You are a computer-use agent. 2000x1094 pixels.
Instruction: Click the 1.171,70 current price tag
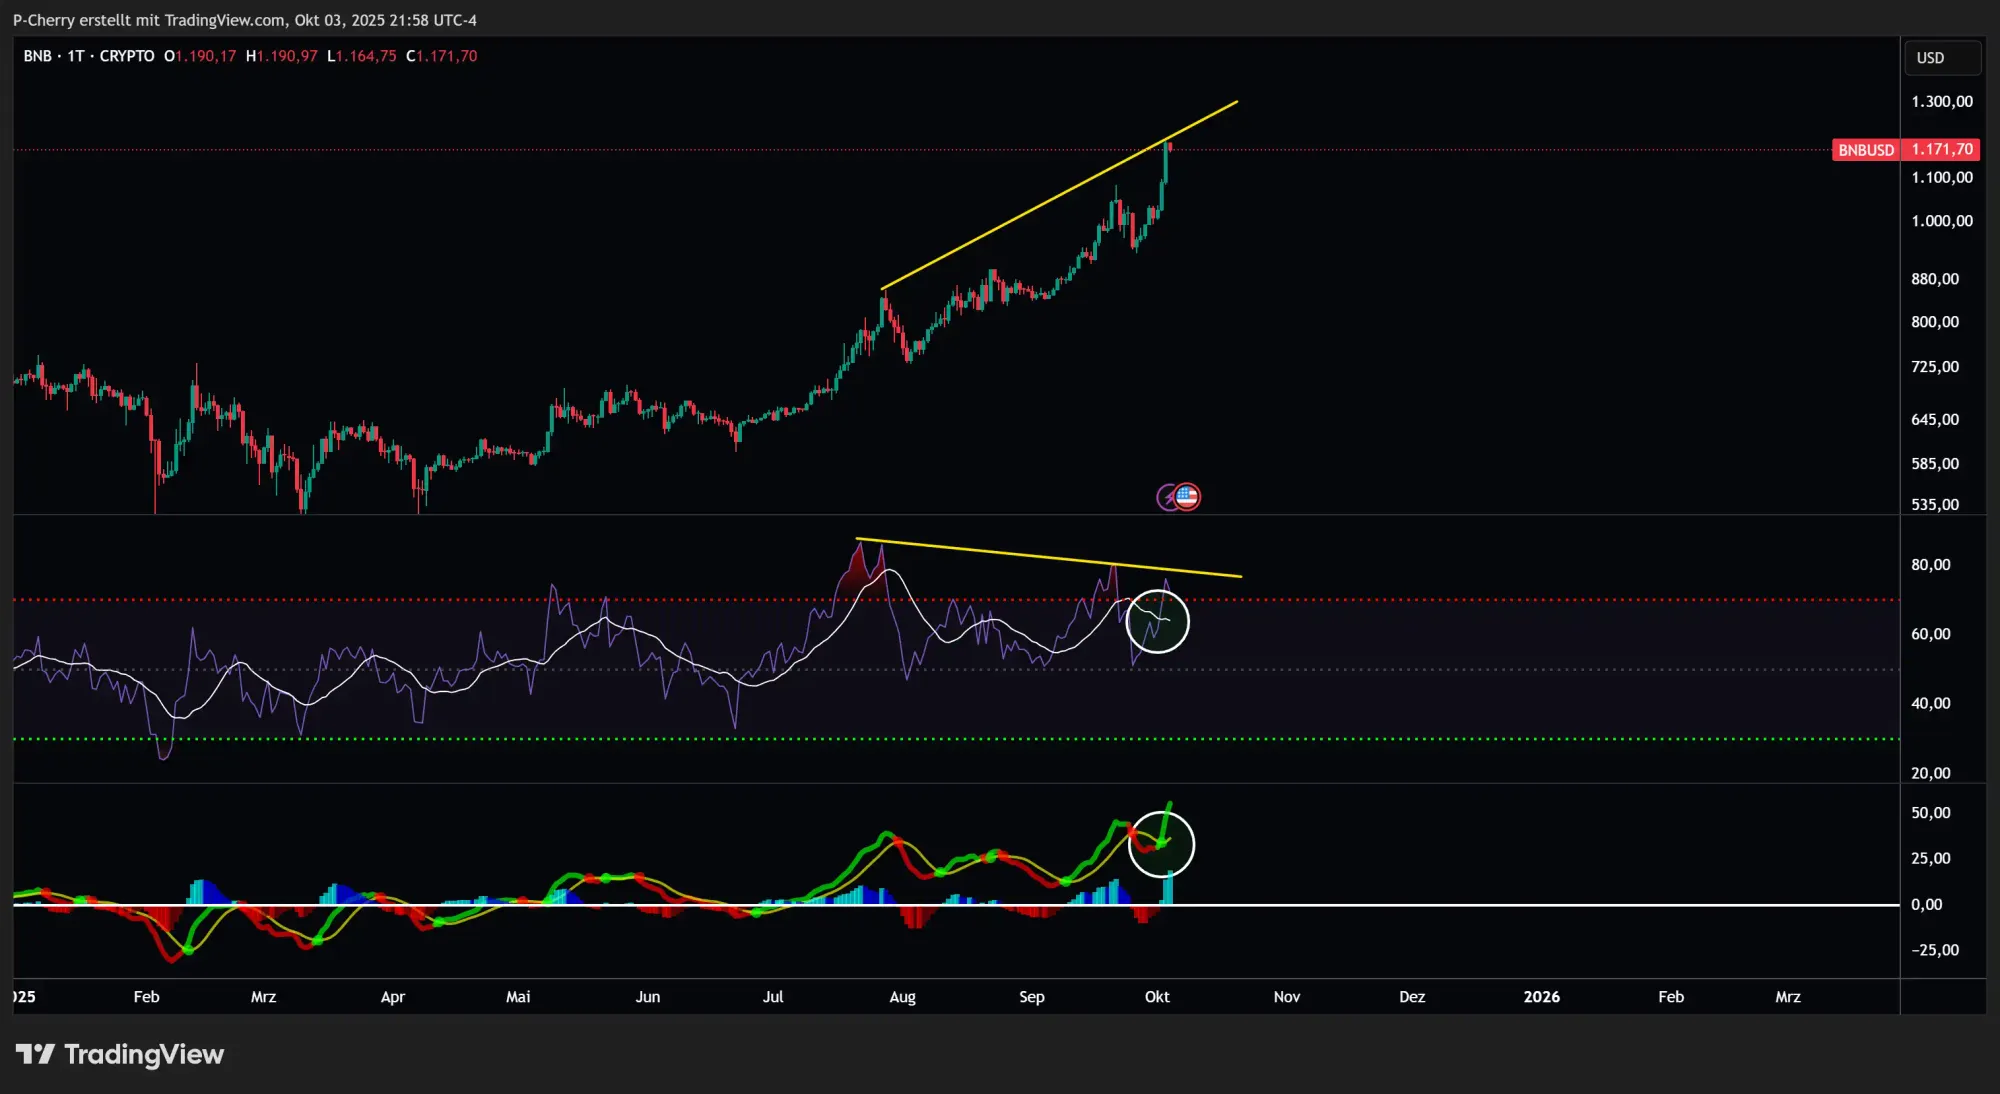(x=1942, y=150)
